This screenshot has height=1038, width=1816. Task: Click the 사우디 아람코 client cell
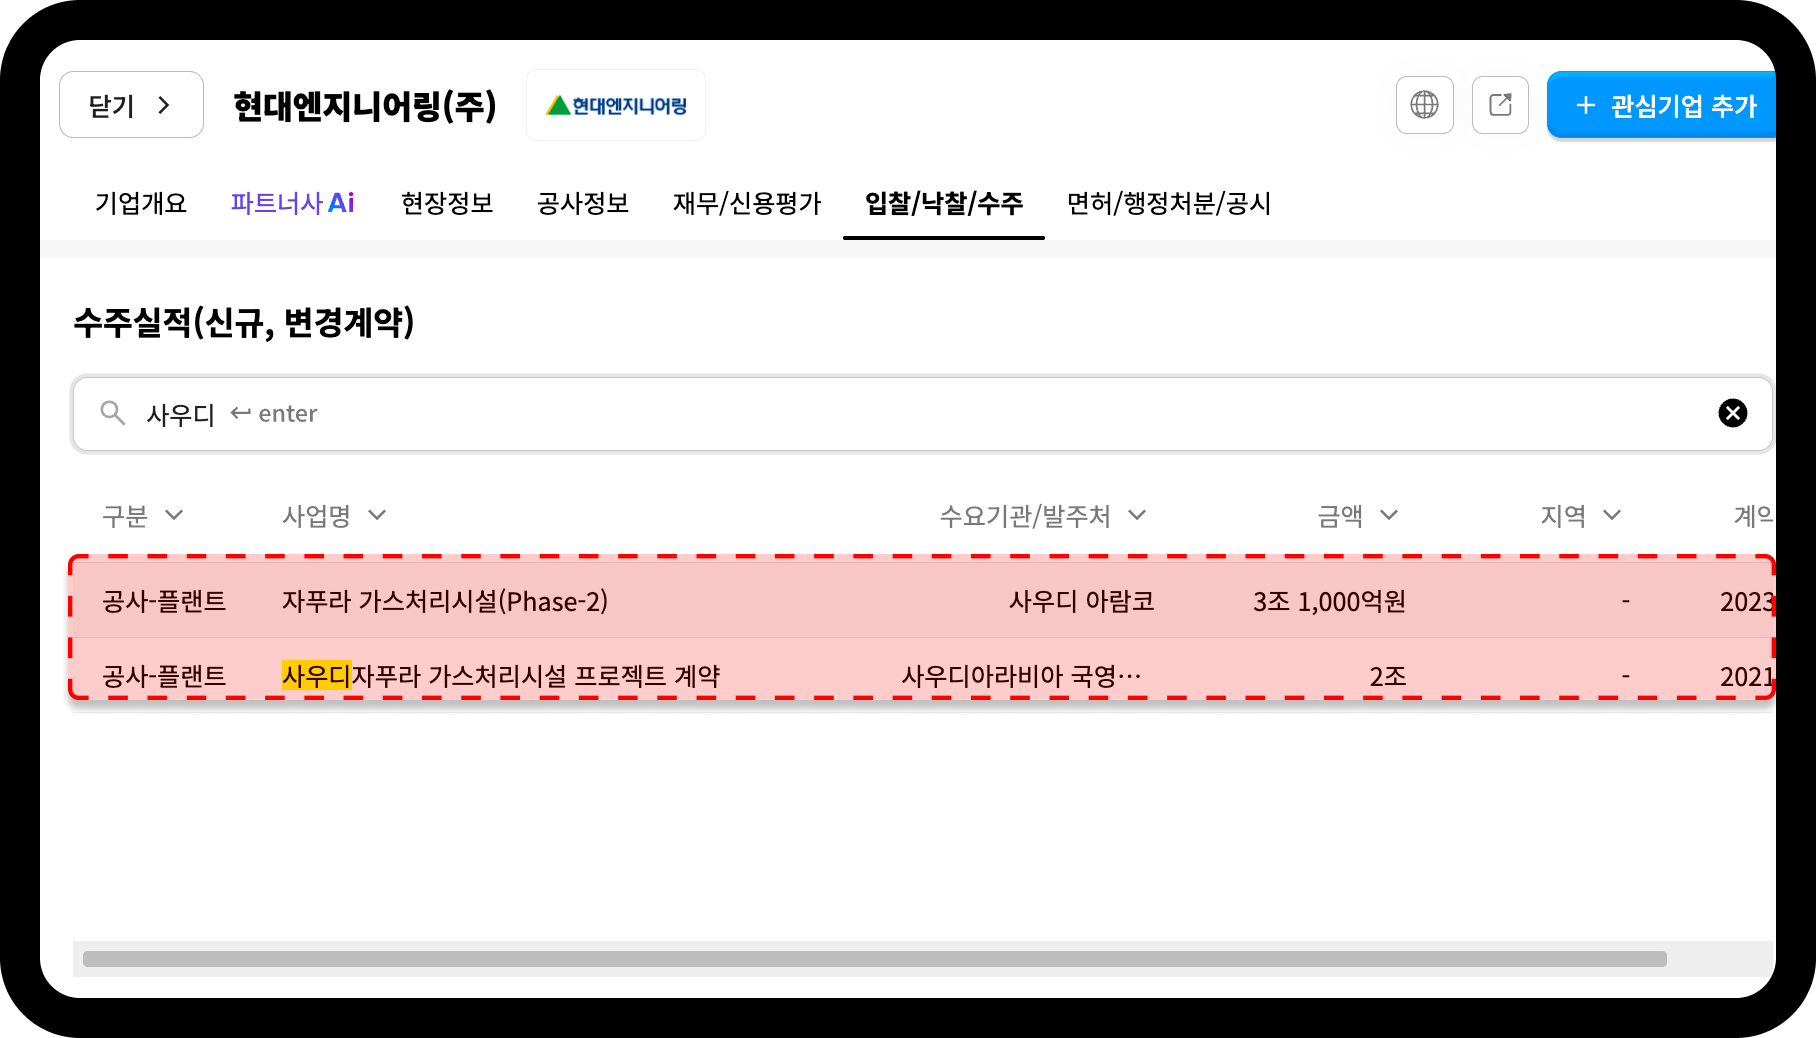1082,601
